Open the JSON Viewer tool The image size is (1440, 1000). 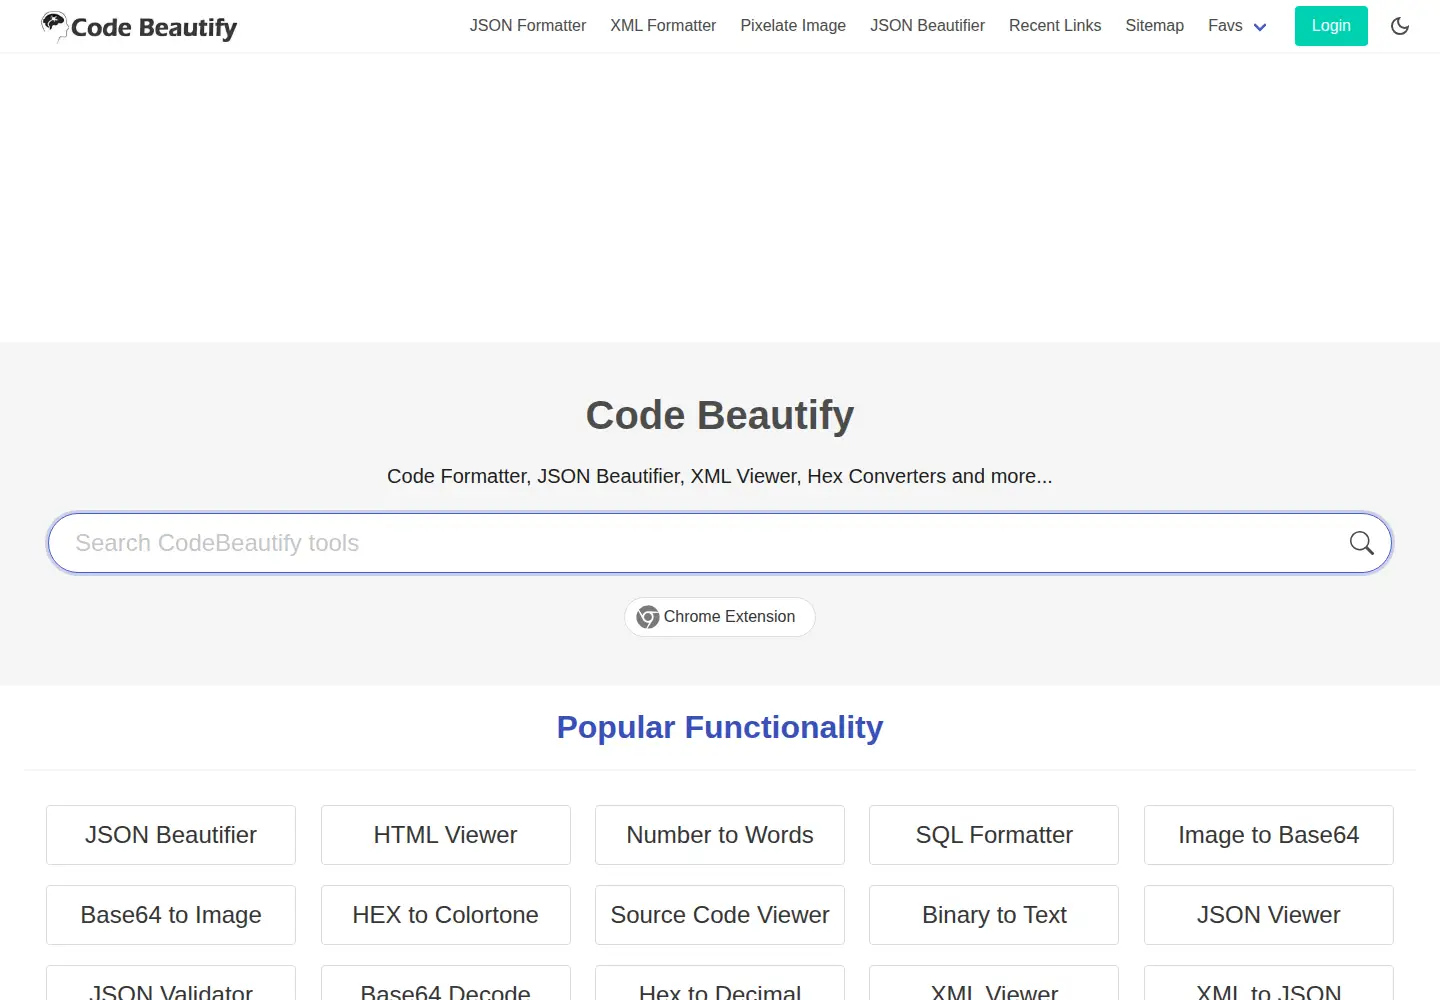(1269, 915)
